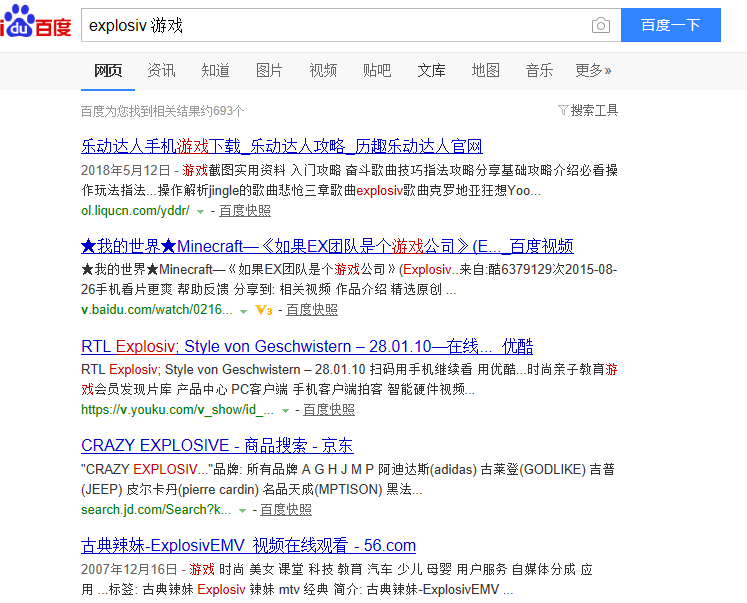
Task: Click the 百度为您找到相关结果约693个 text
Action: [x=162, y=111]
